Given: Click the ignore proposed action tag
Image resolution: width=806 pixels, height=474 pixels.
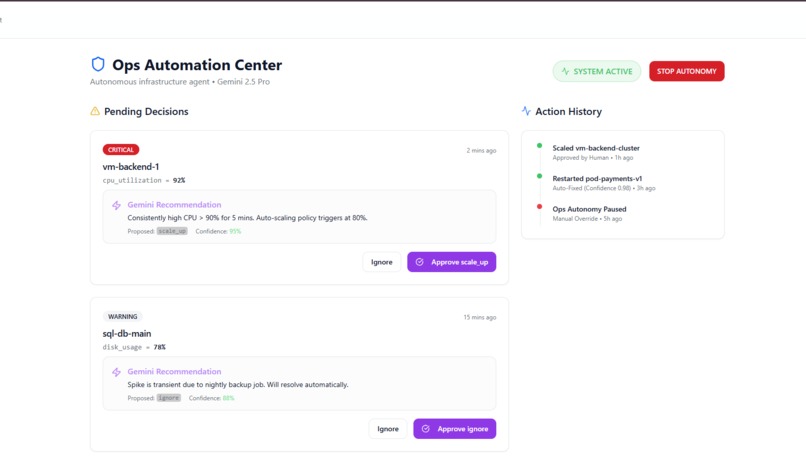Looking at the screenshot, I should click(x=169, y=398).
